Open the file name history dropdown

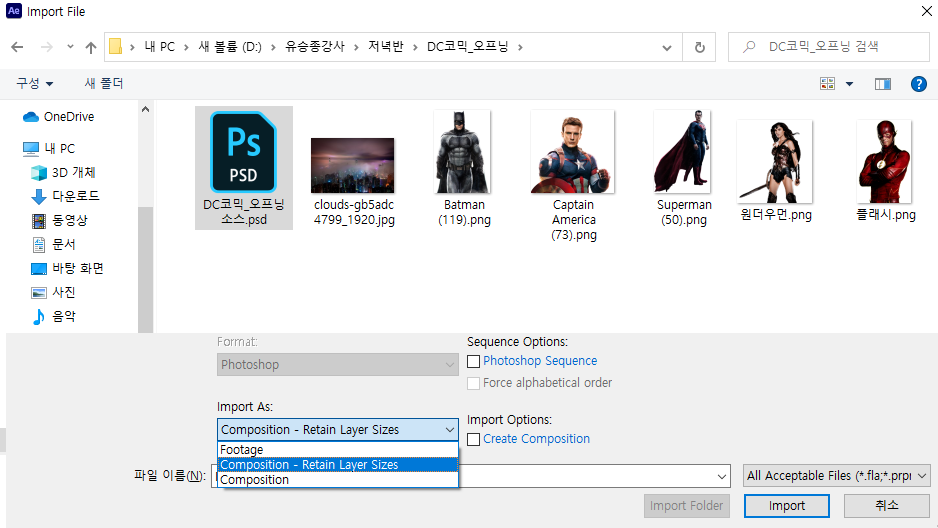pos(721,477)
